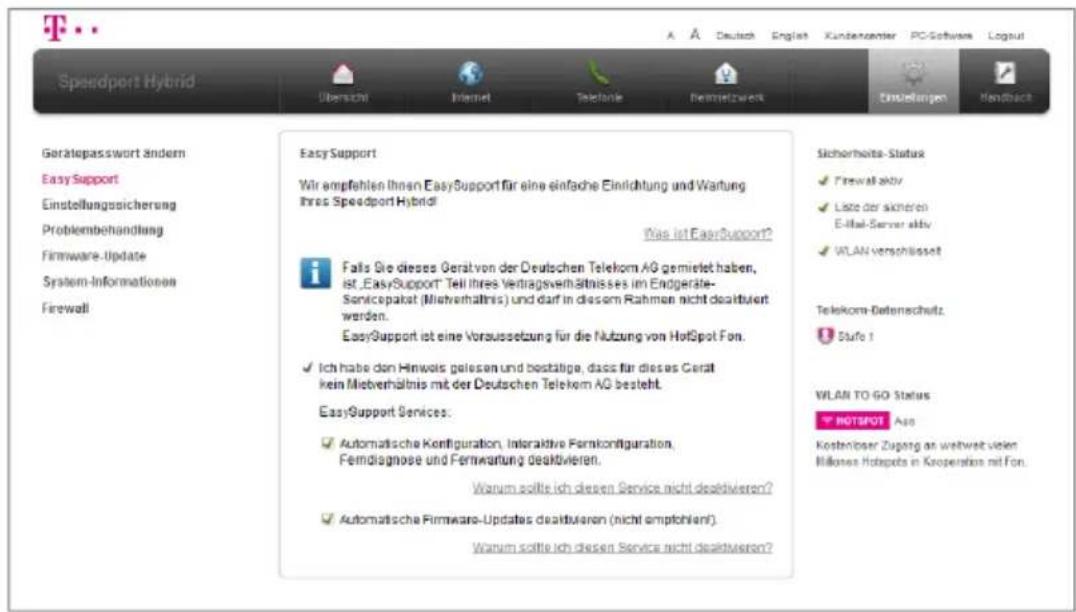Open the Handbuch icon

[1005, 73]
